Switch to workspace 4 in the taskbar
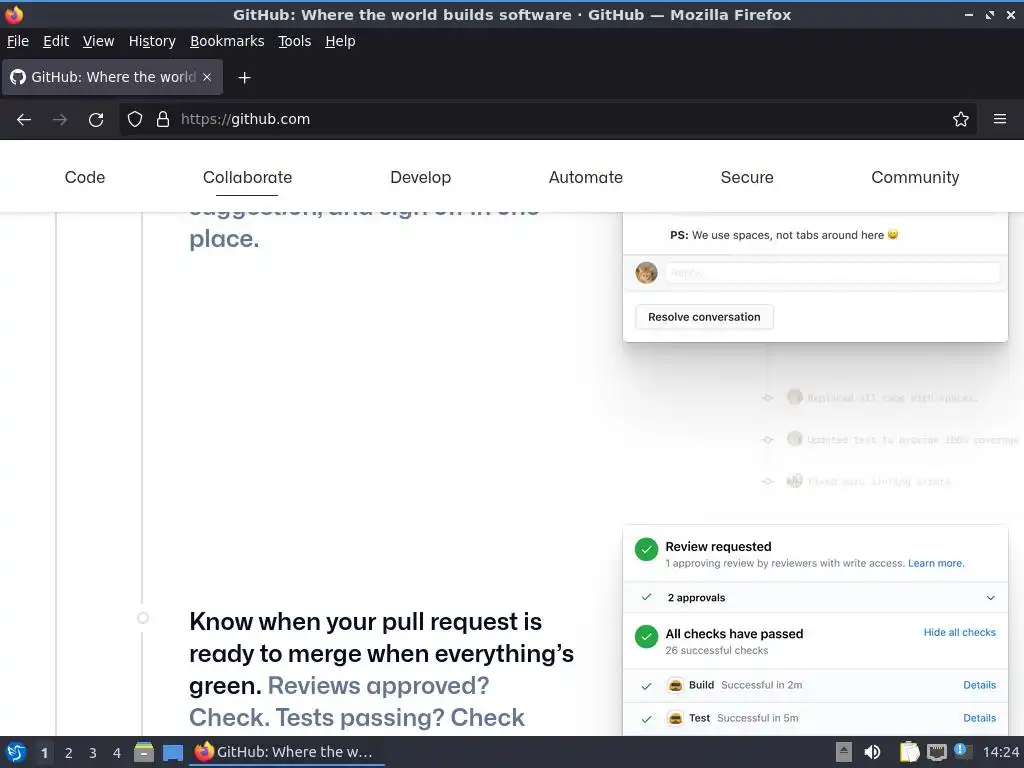The height and width of the screenshot is (768, 1024). pos(117,753)
